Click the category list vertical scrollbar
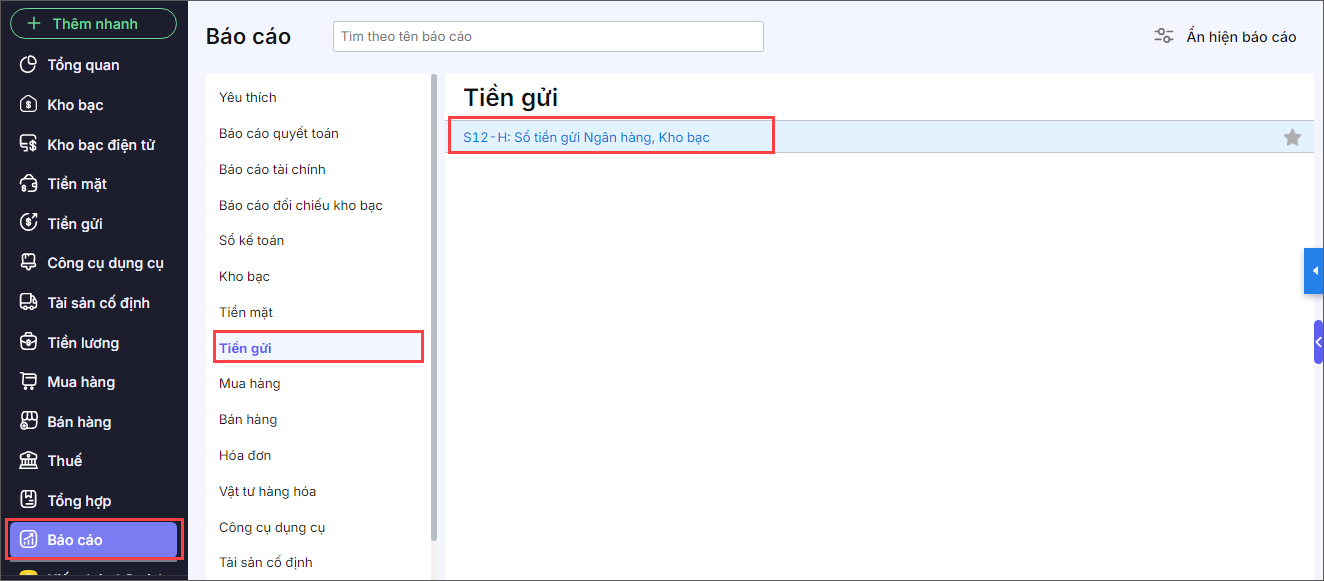Screen dimensions: 1324x581 433,300
